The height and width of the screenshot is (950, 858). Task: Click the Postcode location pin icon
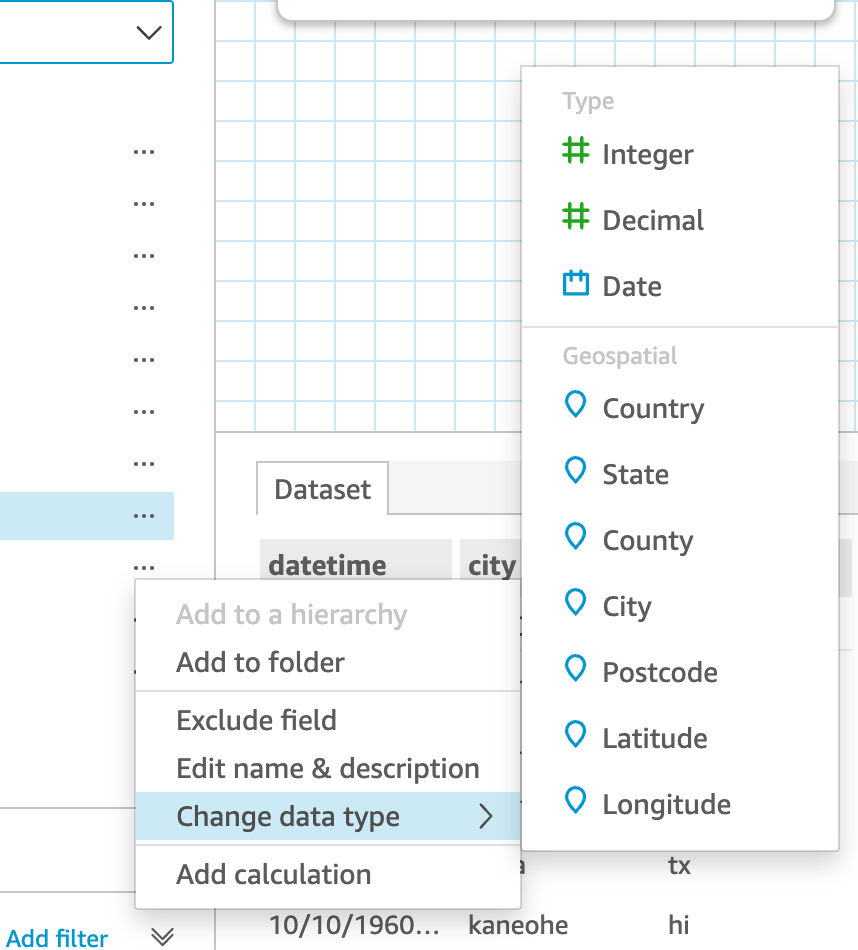575,669
